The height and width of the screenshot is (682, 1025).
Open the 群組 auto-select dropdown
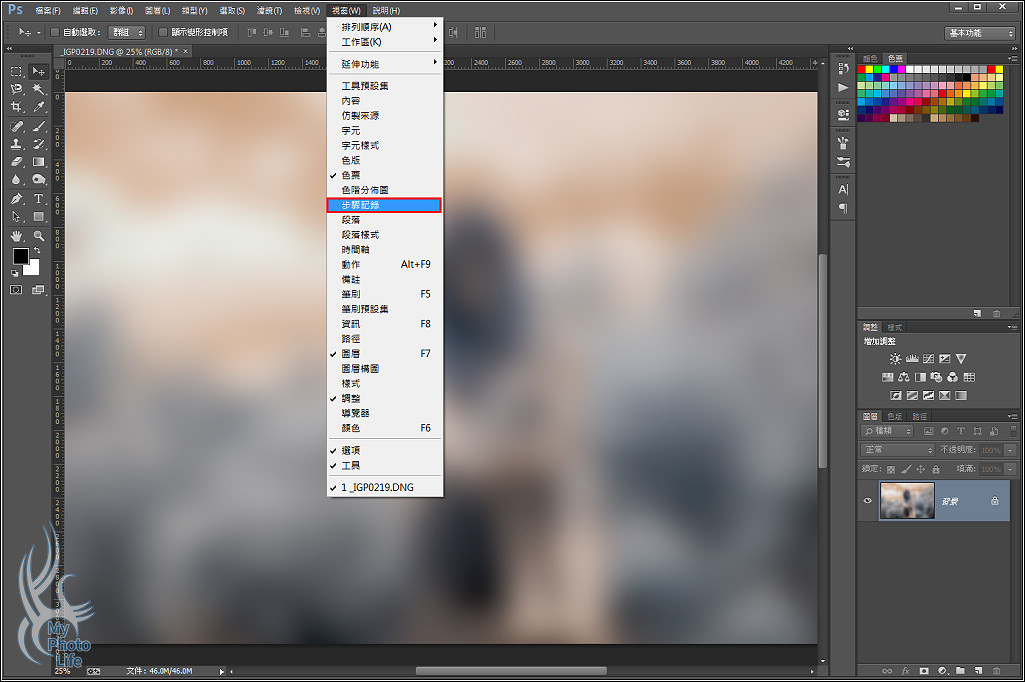coord(127,32)
